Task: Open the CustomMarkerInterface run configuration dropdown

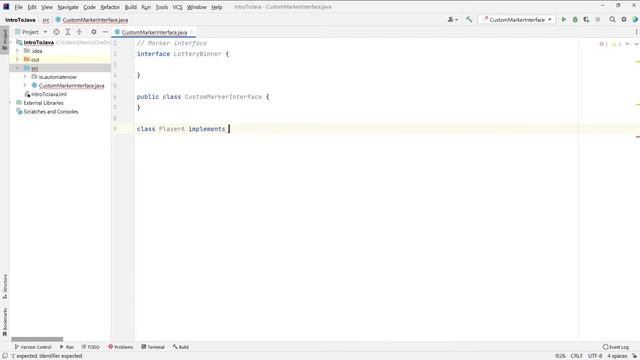Action: point(517,19)
